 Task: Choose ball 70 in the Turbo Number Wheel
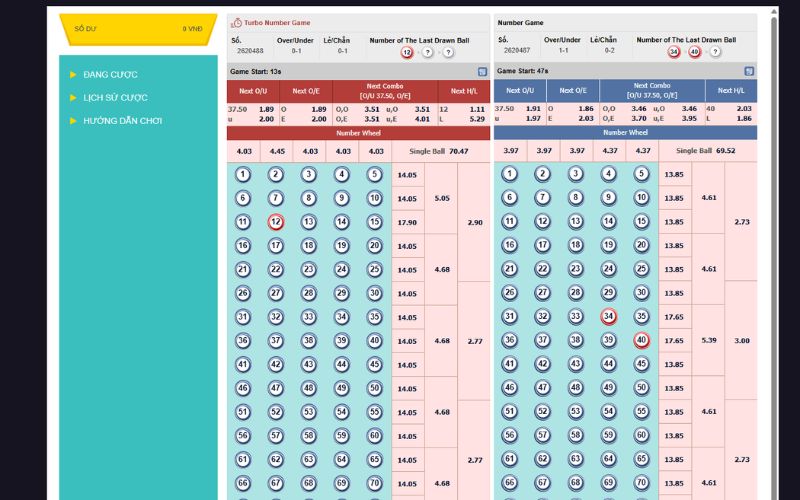(x=374, y=483)
